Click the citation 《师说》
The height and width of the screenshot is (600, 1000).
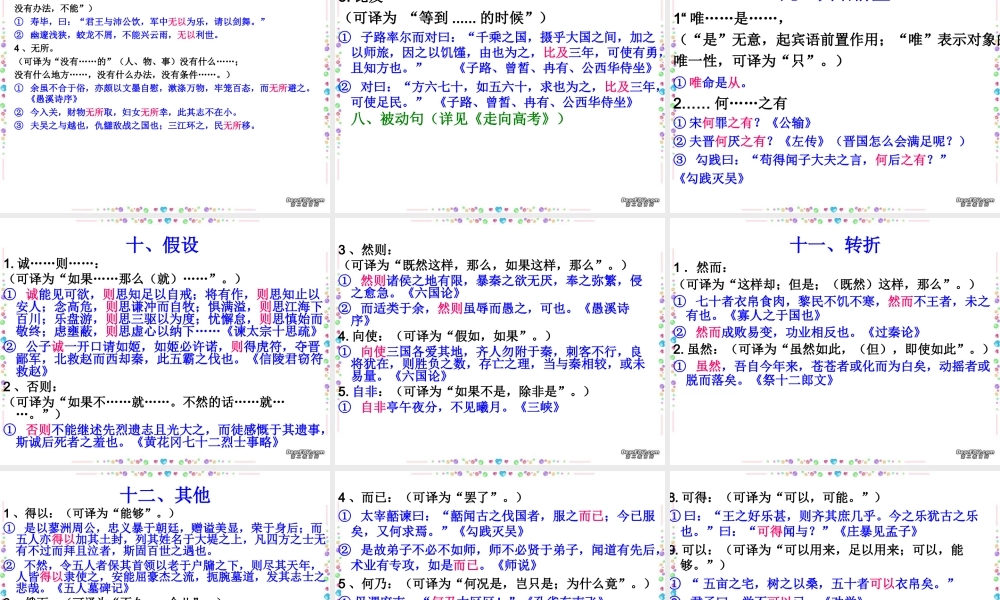point(516,565)
